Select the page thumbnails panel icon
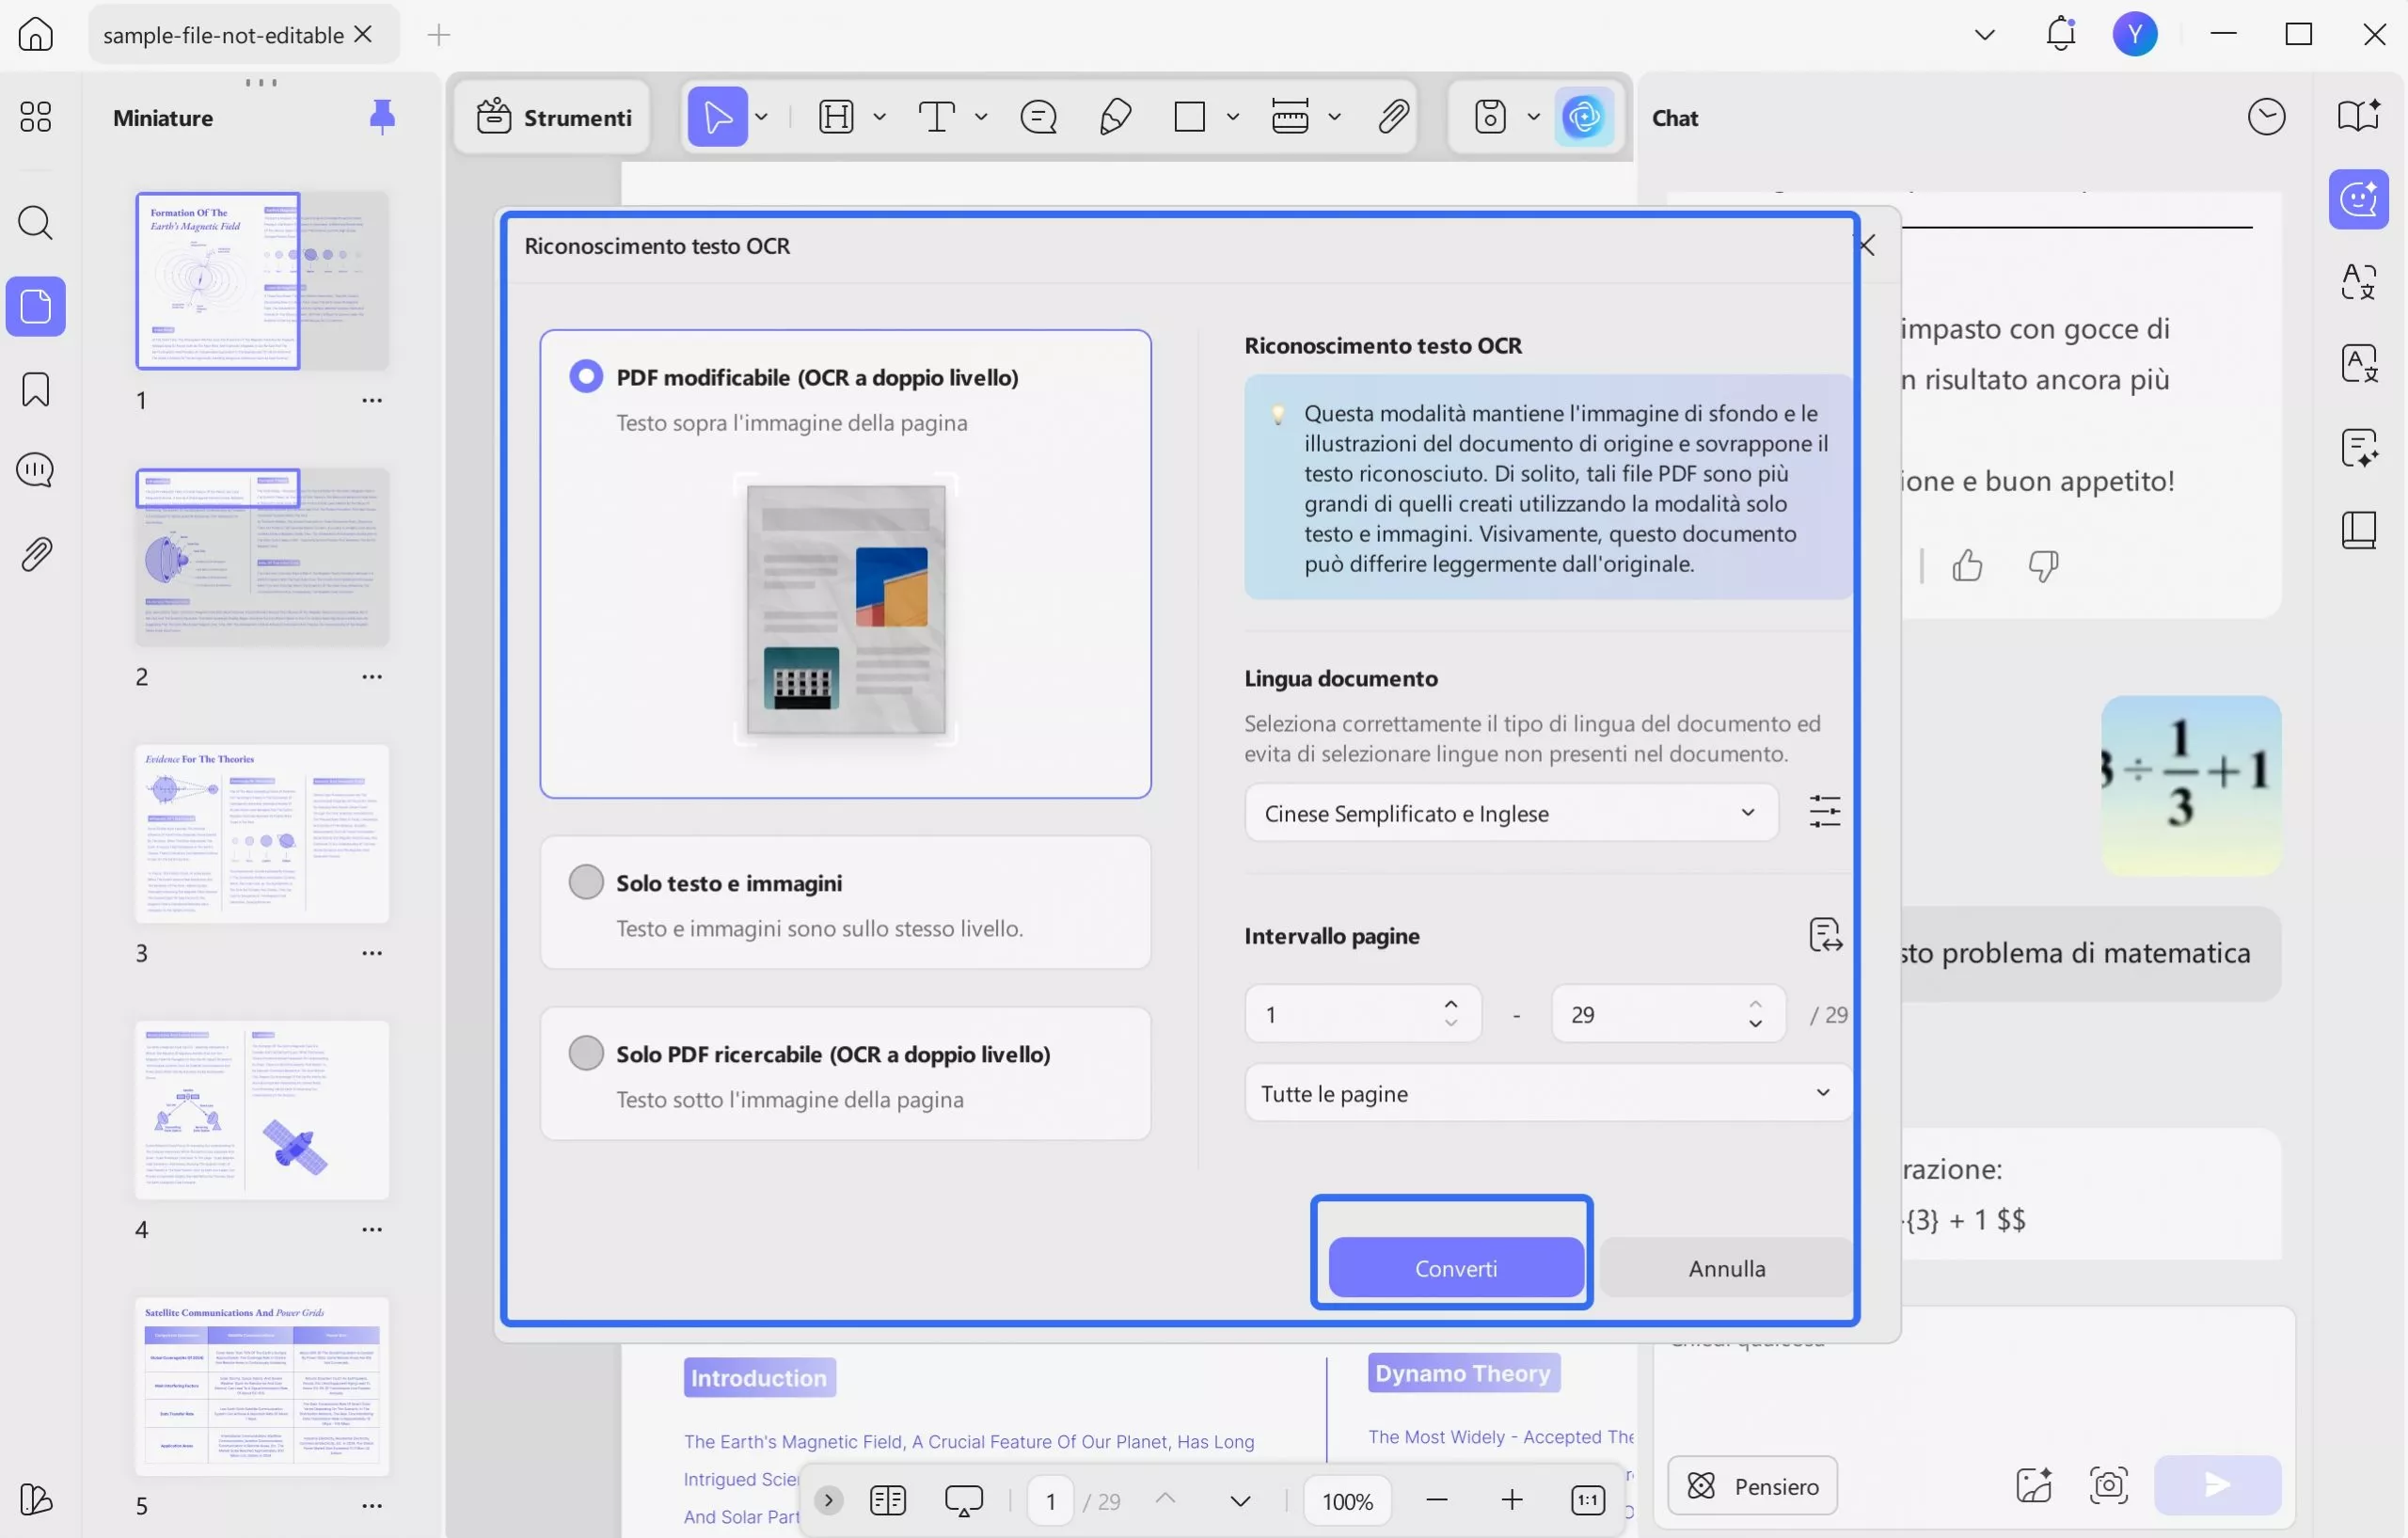Image resolution: width=2408 pixels, height=1538 pixels. (36, 306)
